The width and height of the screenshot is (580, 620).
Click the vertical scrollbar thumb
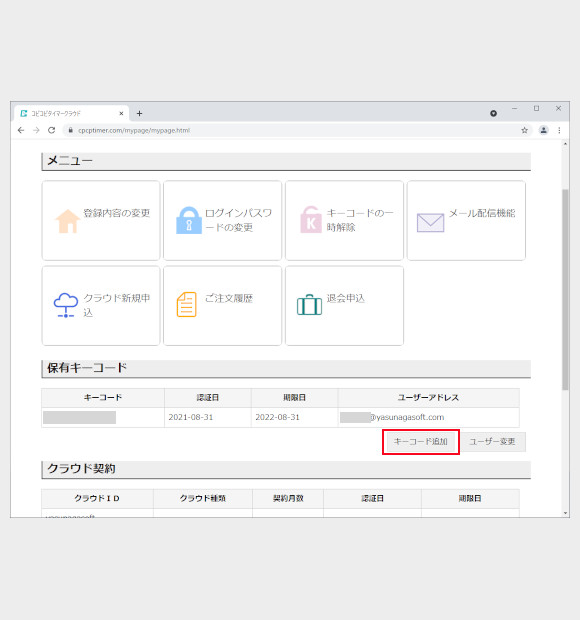tap(565, 289)
